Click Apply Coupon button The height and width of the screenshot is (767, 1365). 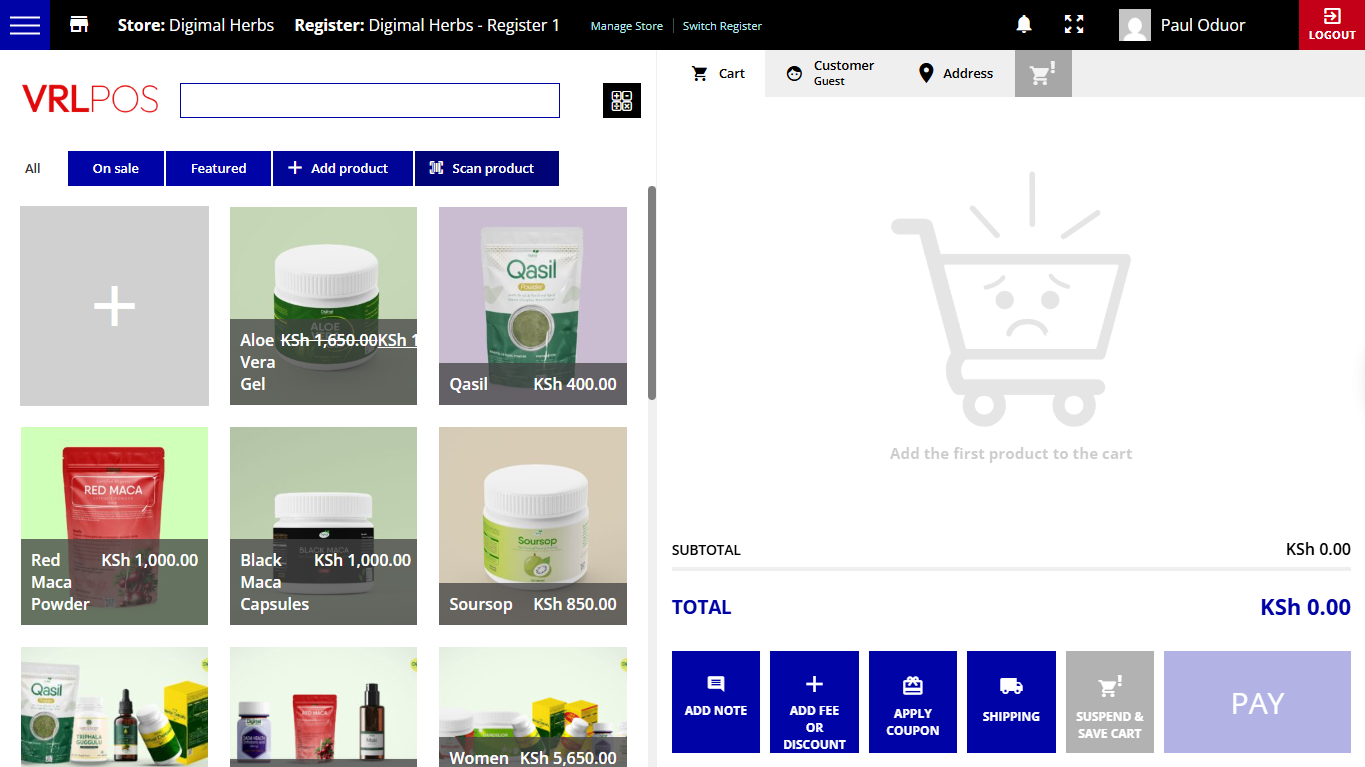912,702
